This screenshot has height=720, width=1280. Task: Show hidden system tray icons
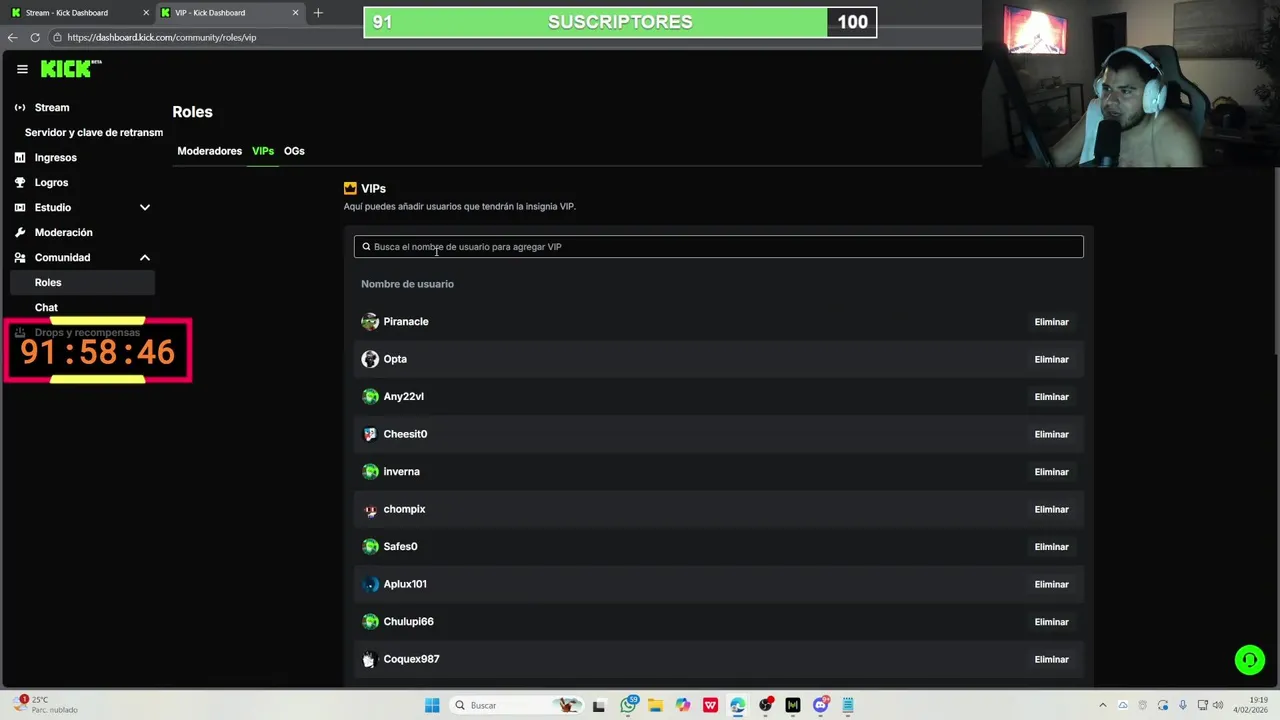point(1103,705)
